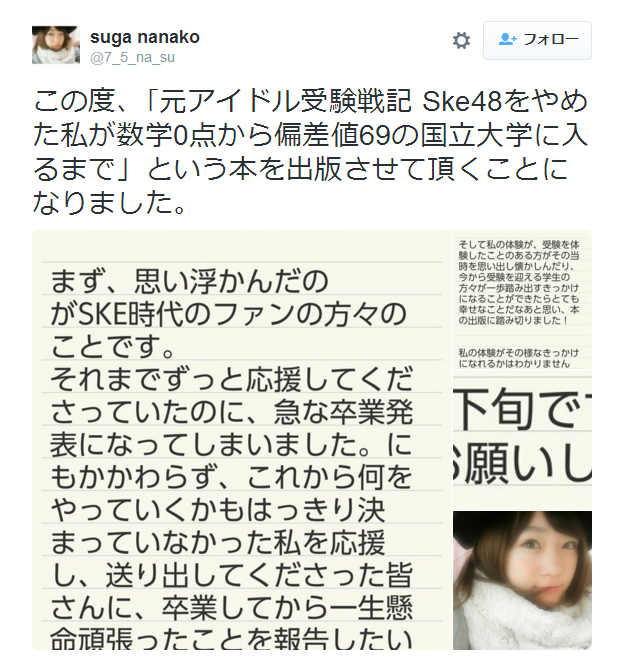Click the follow person-plus icon
The height and width of the screenshot is (658, 621).
pos(508,39)
